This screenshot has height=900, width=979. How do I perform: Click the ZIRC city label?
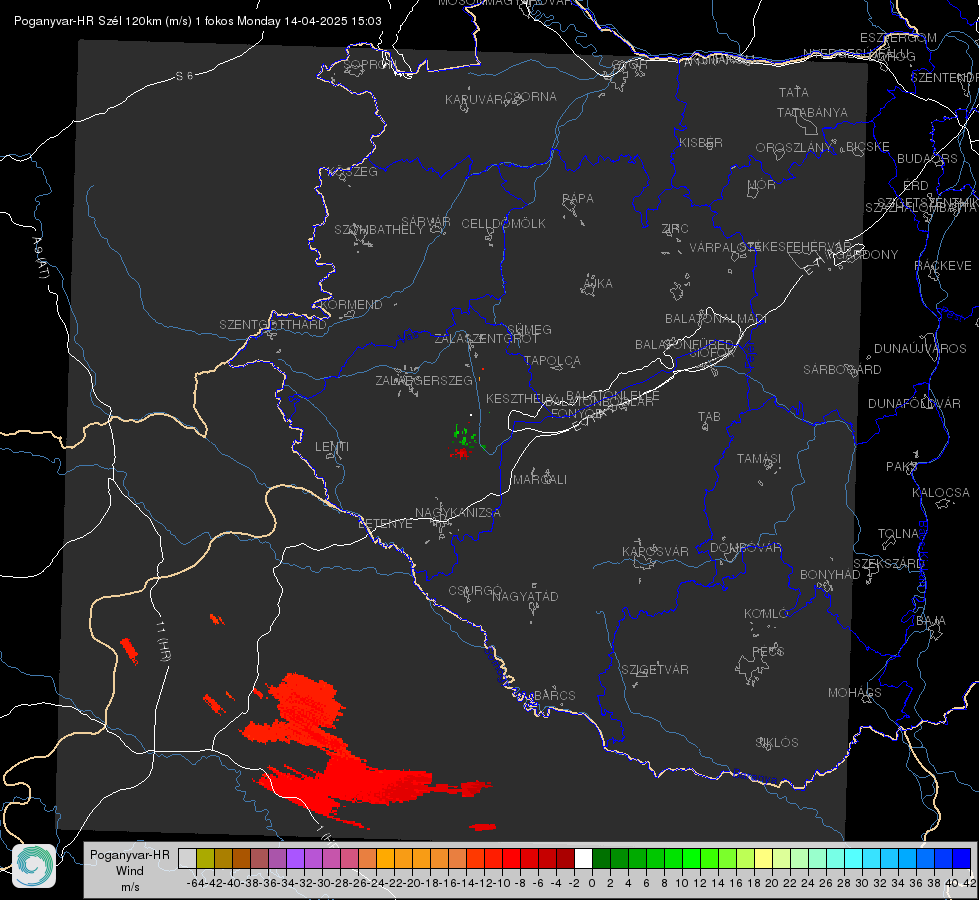pos(675,229)
